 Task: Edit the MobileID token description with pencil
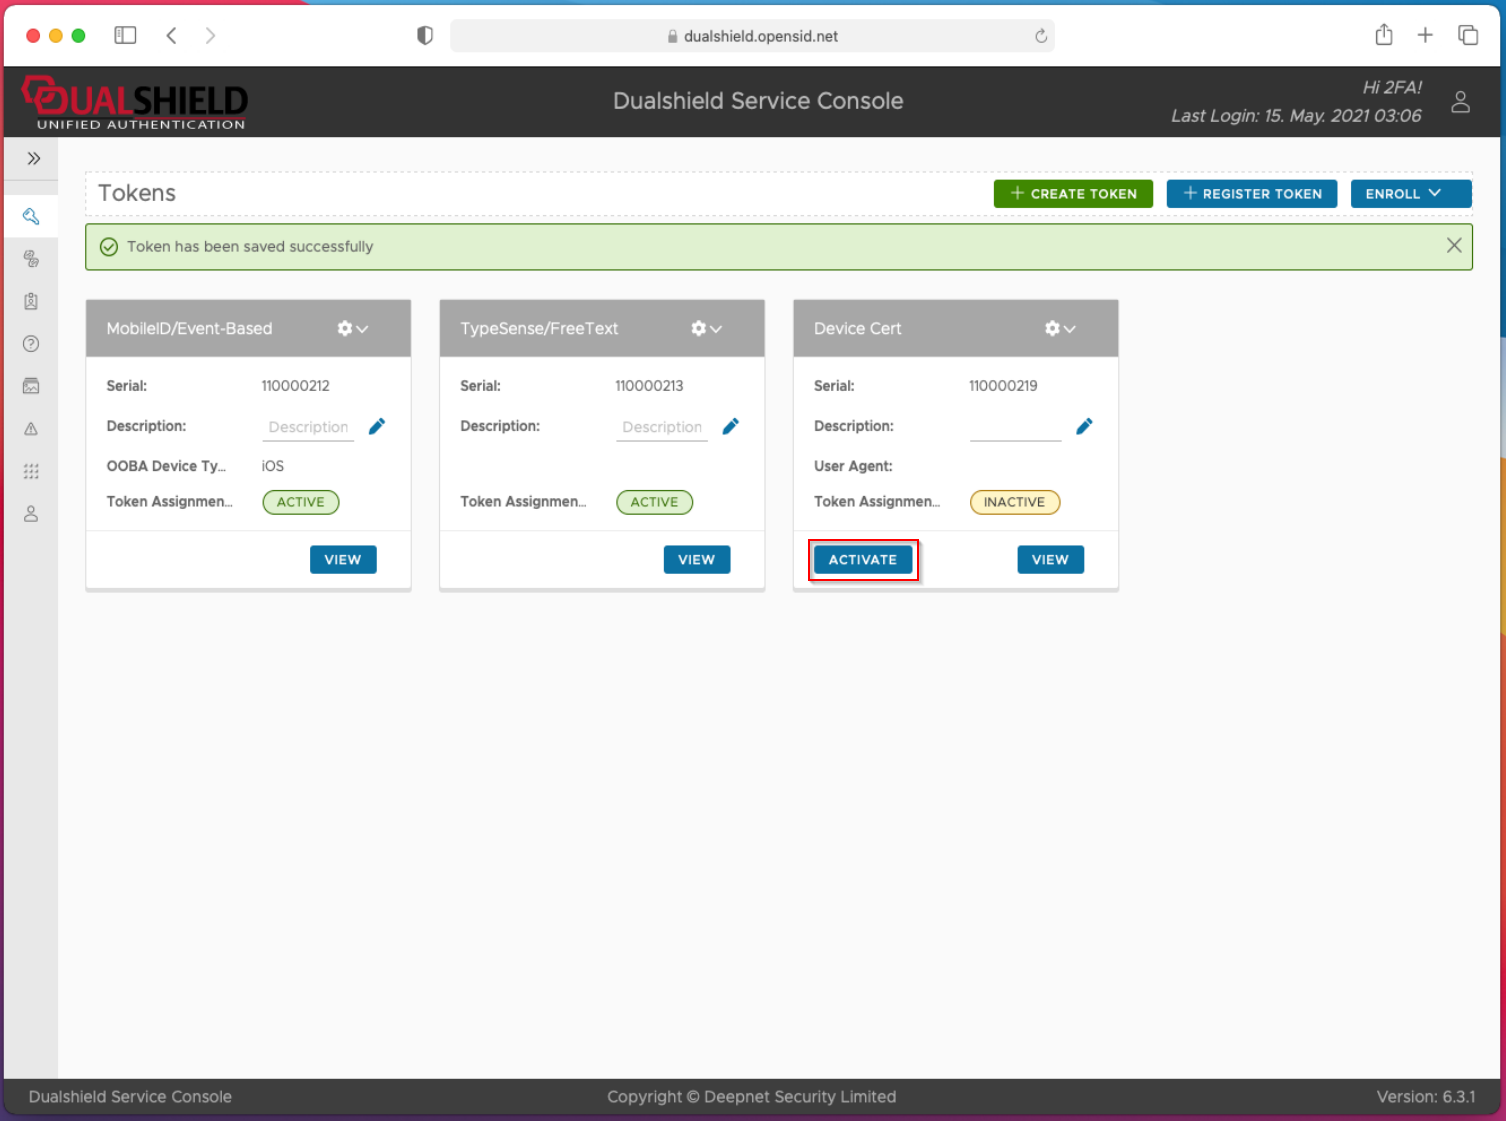click(377, 427)
